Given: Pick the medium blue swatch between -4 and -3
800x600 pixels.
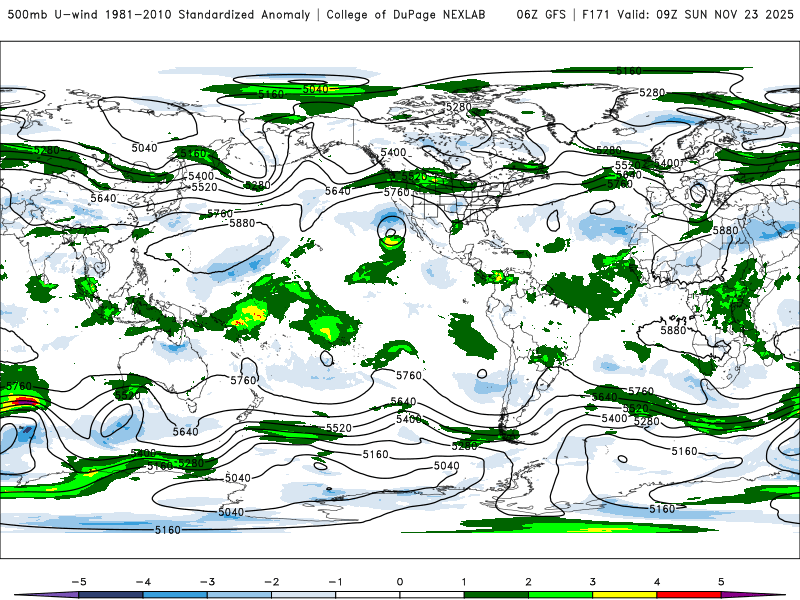Looking at the screenshot, I should click(x=175, y=595).
